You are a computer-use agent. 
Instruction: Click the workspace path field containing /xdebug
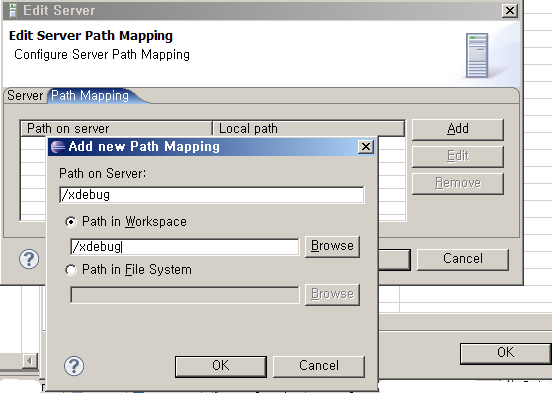pos(184,247)
